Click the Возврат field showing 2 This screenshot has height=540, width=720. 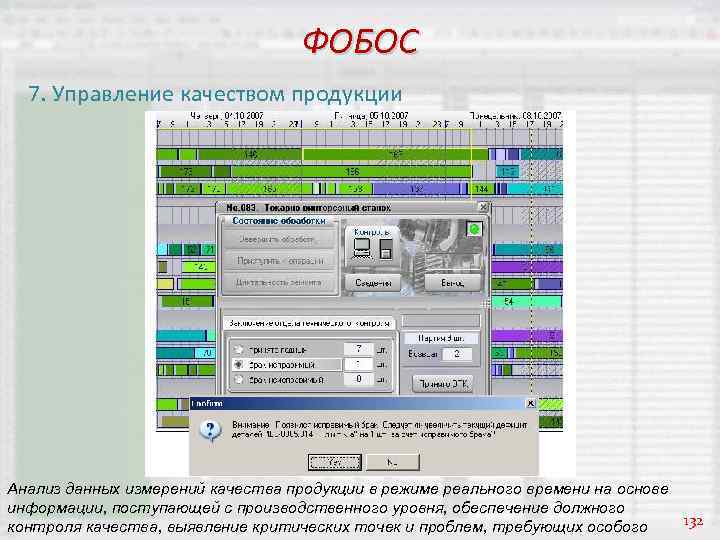tap(457, 354)
